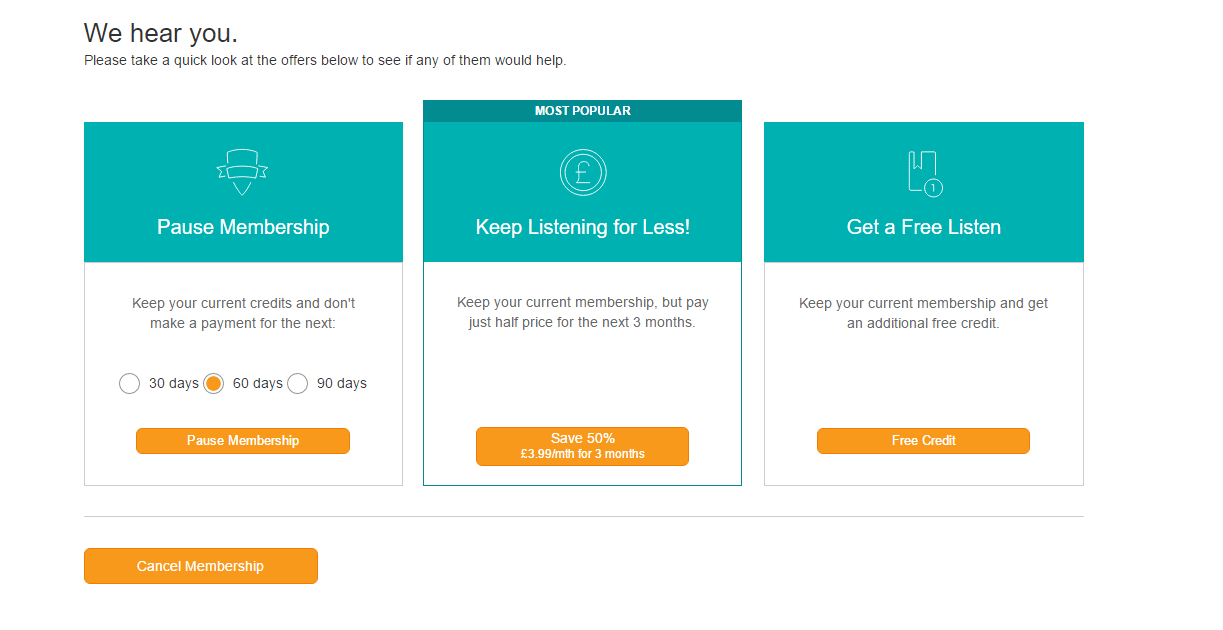Click the pound coin icon
This screenshot has width=1223, height=630.
coord(583,172)
